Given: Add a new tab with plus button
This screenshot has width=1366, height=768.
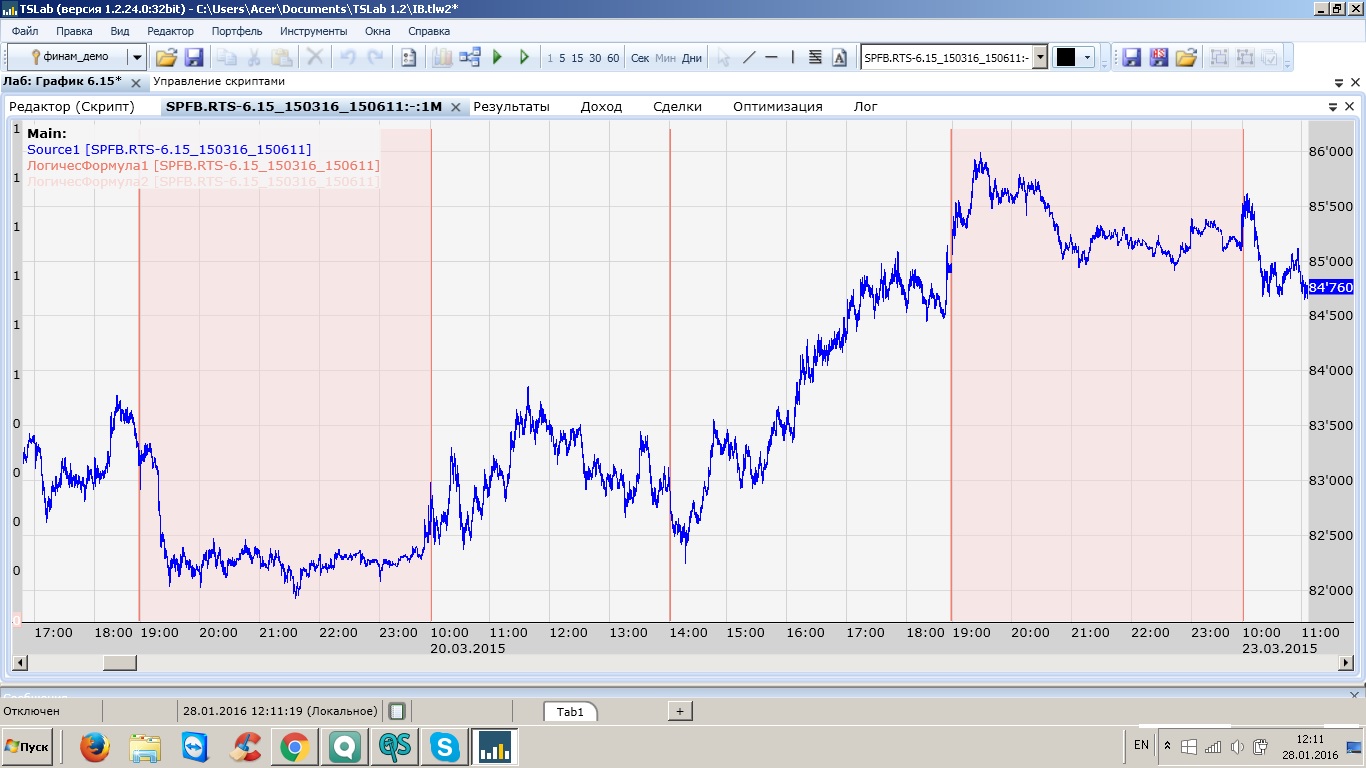Looking at the screenshot, I should tap(679, 711).
